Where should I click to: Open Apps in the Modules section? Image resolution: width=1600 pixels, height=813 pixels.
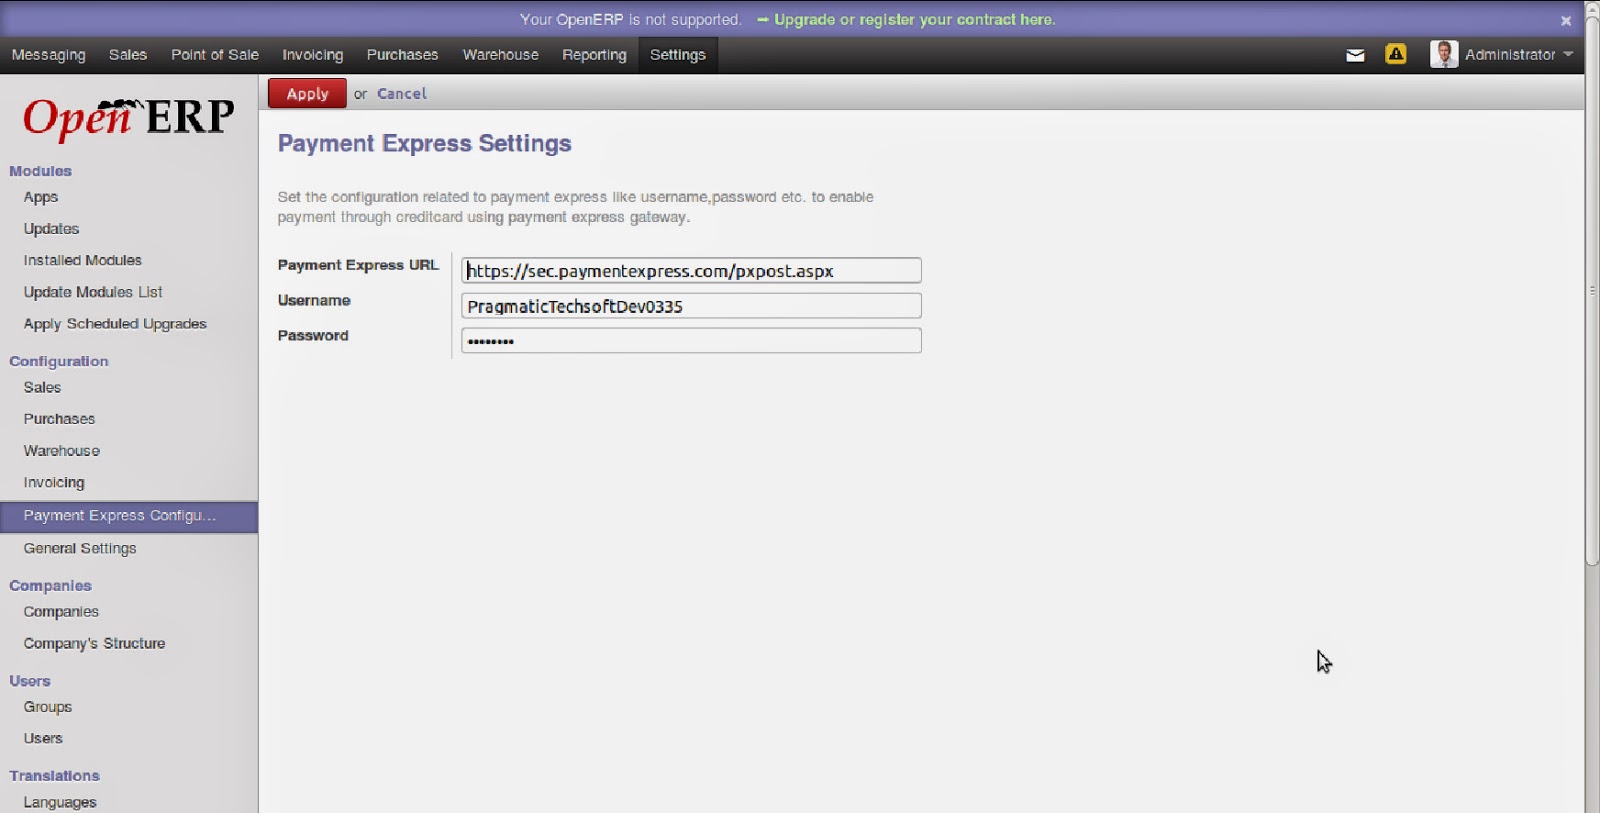41,197
